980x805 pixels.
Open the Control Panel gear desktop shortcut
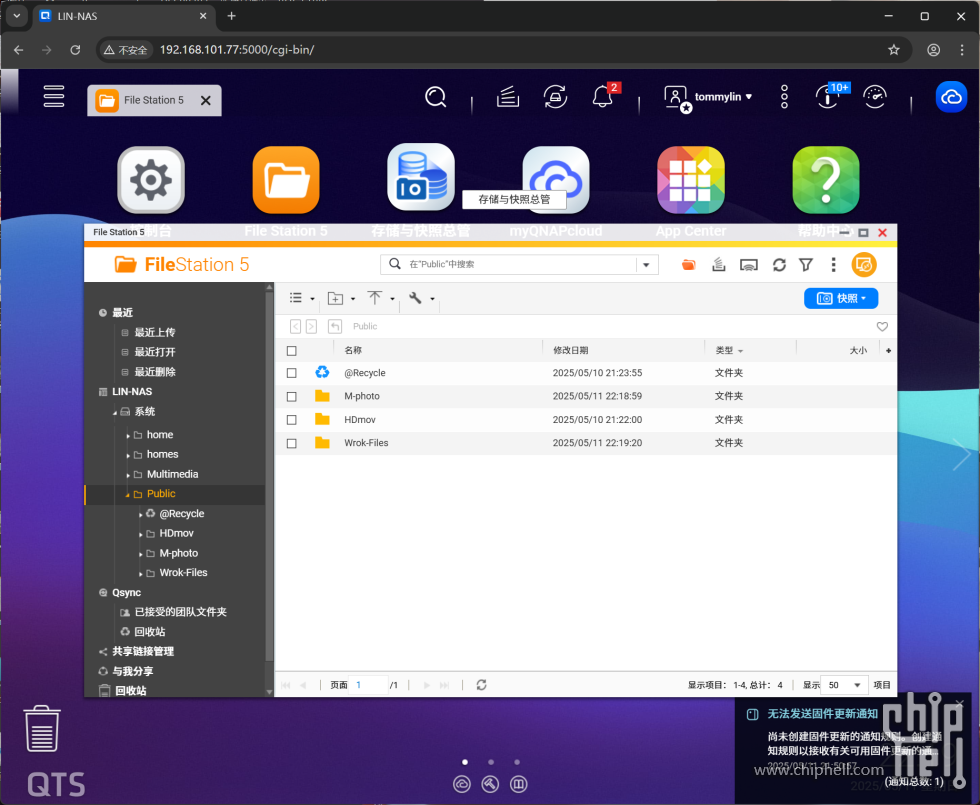[151, 180]
